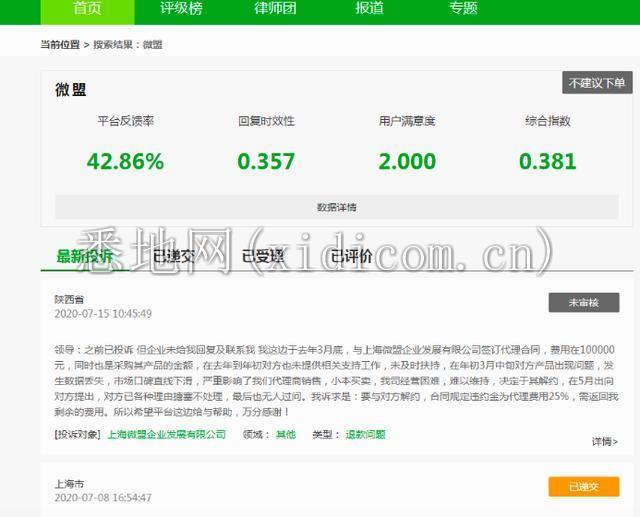This screenshot has height=517, width=640.
Task: Click the 2020-07-08 16:54:47 timestamp
Action: (103, 497)
